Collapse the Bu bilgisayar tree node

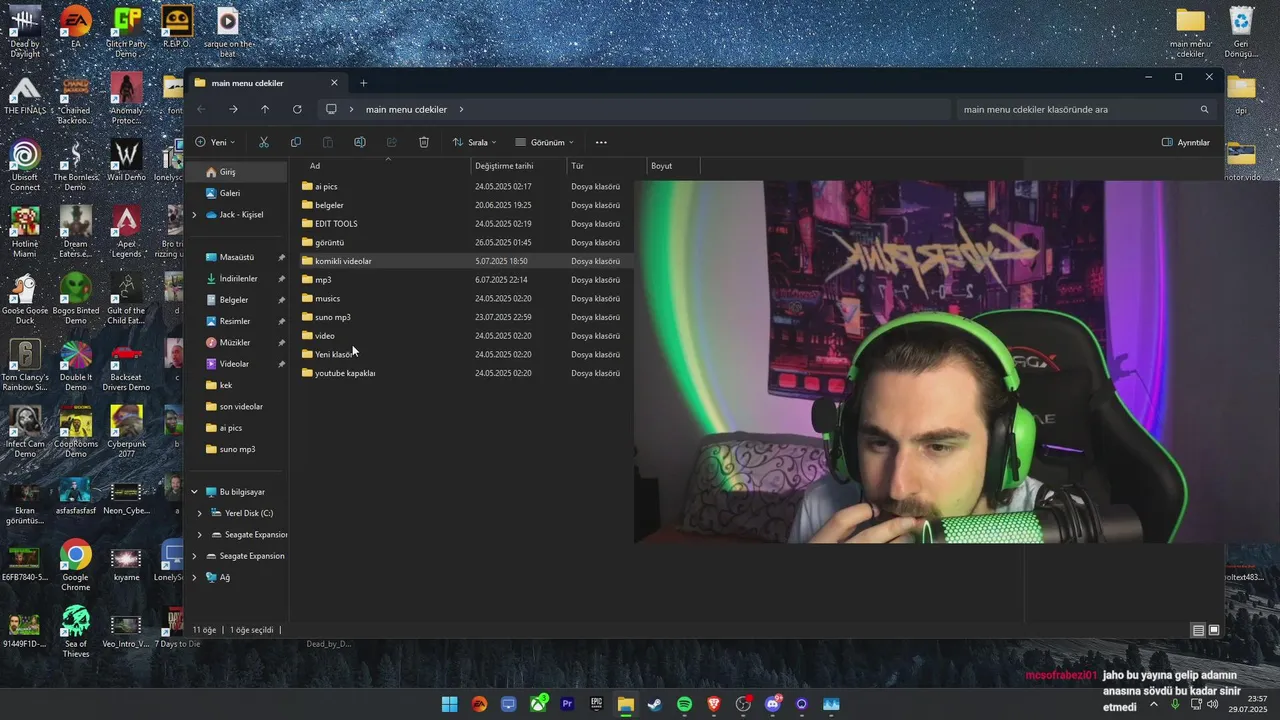click(195, 492)
